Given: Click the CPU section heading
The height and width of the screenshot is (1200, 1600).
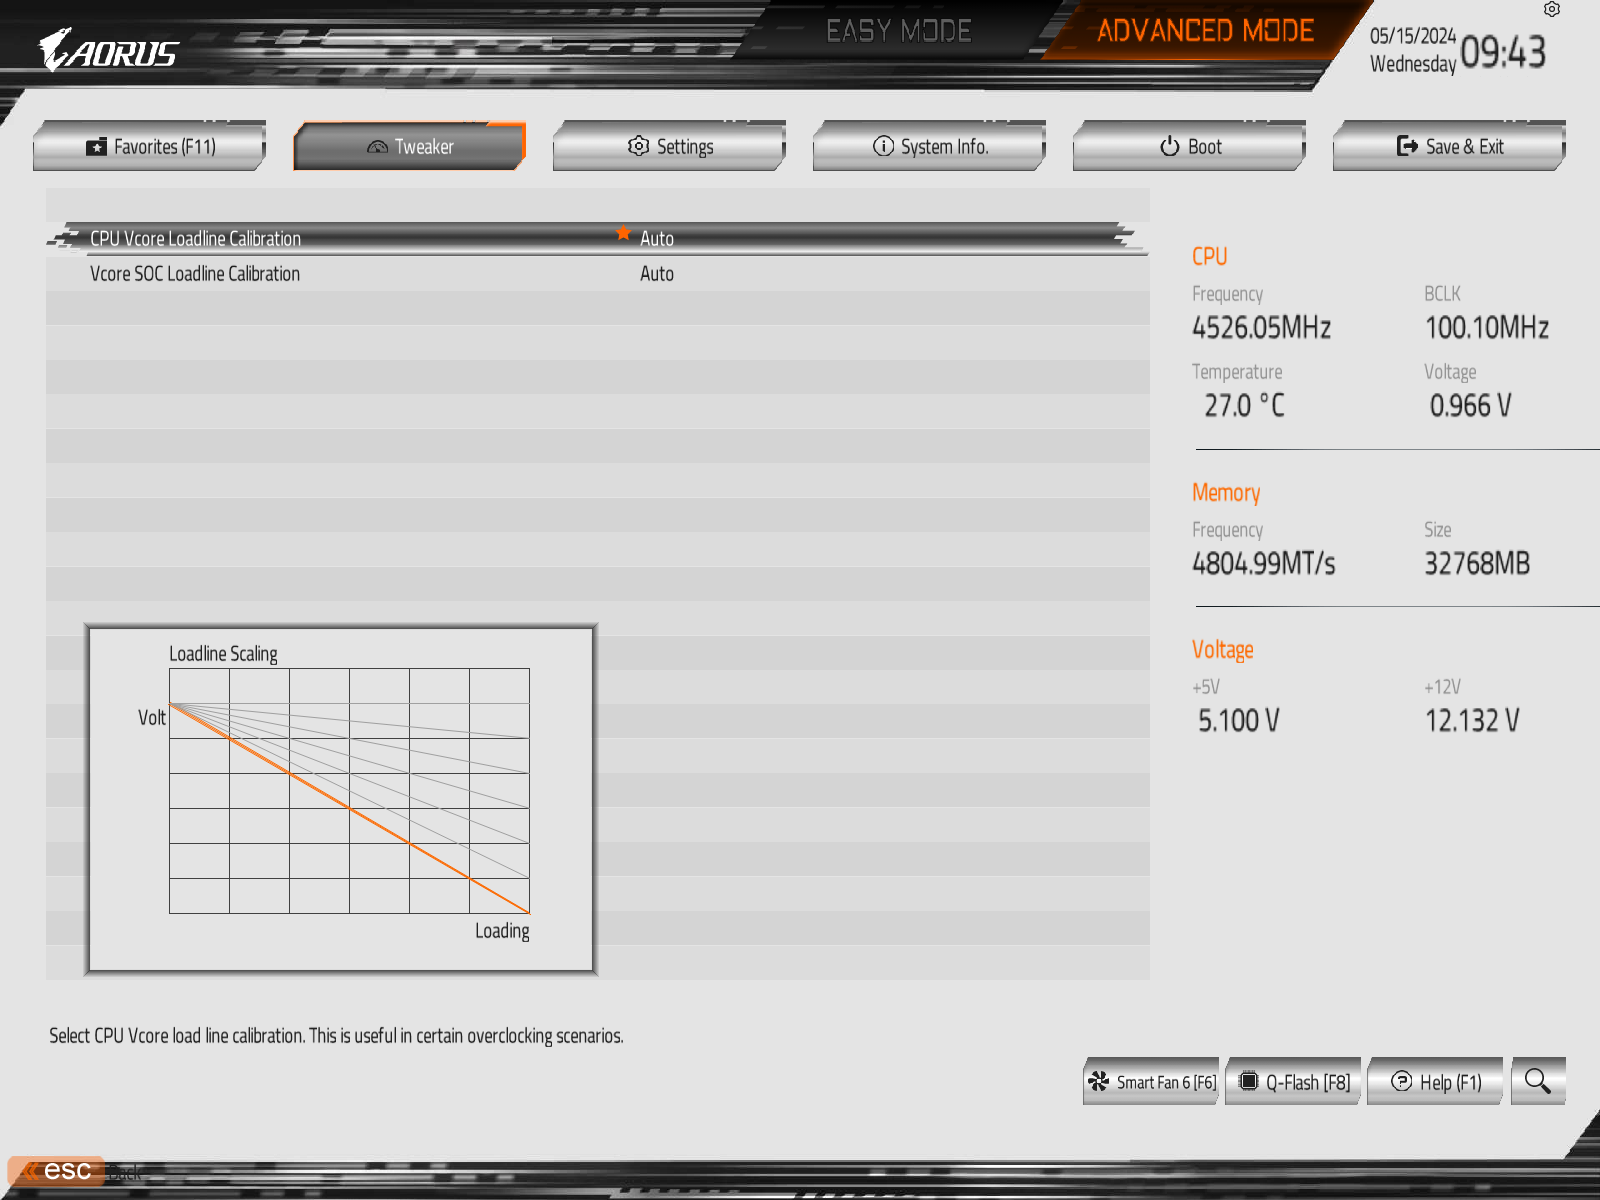Looking at the screenshot, I should [x=1209, y=257].
